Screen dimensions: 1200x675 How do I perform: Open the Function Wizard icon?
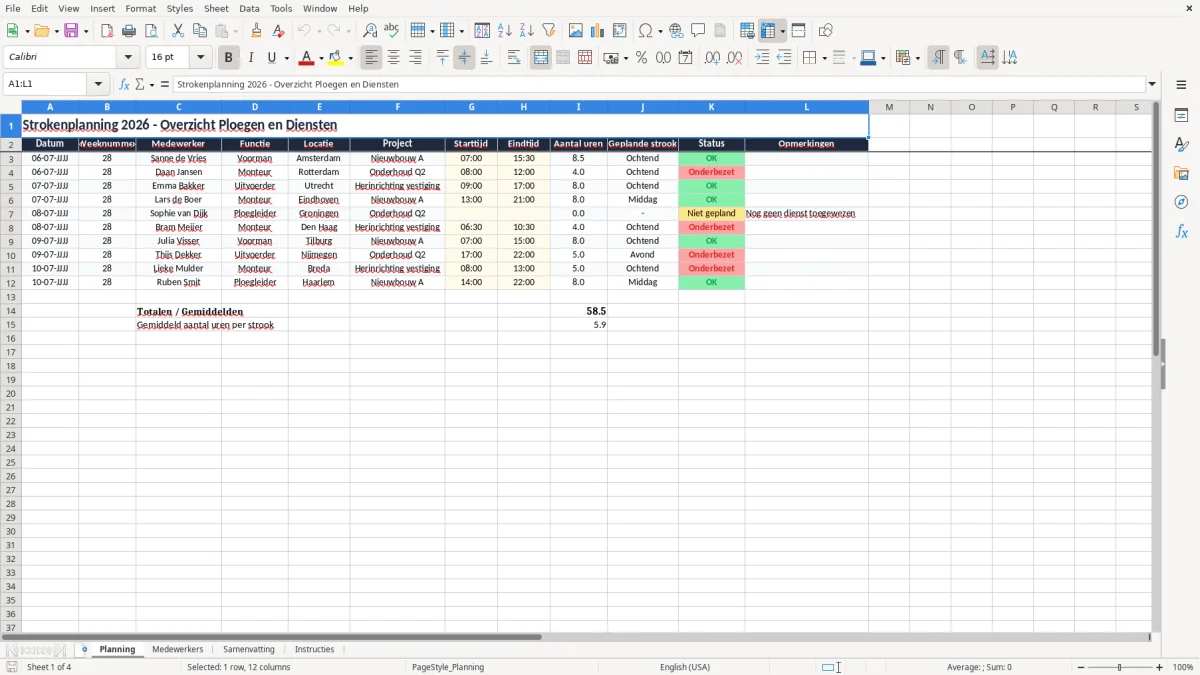tap(125, 84)
